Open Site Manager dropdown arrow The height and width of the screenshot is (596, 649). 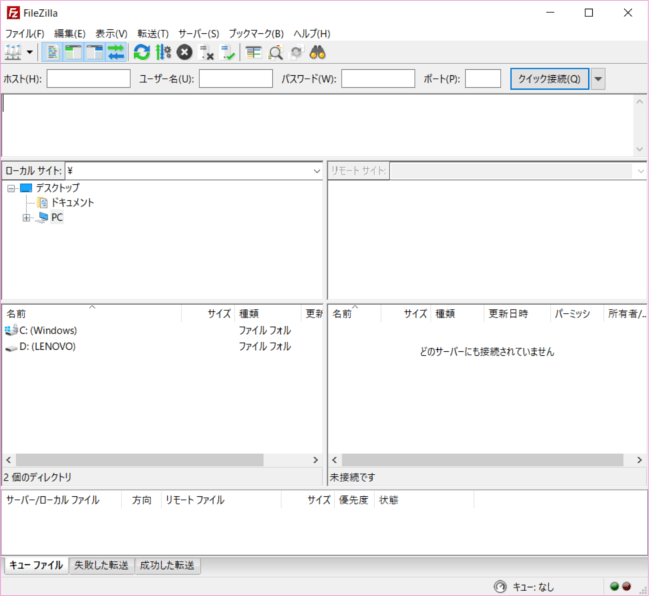(30, 53)
